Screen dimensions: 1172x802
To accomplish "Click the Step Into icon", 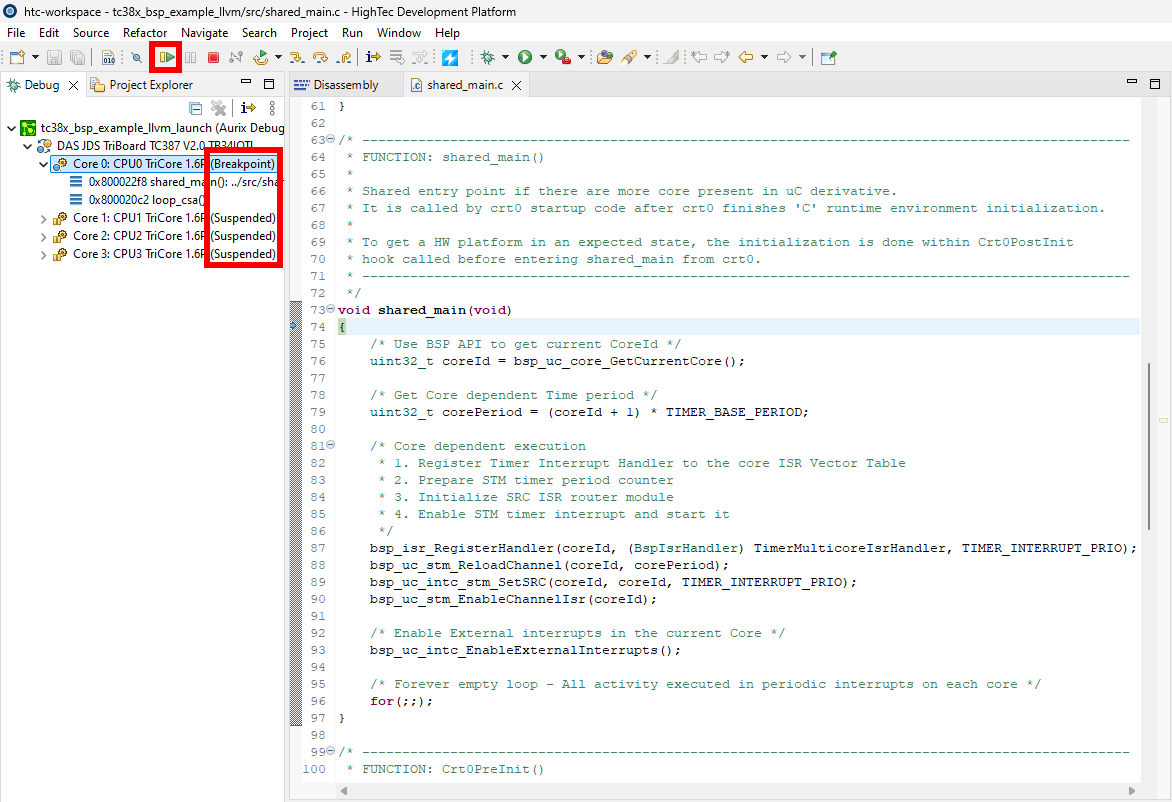I will click(x=296, y=58).
